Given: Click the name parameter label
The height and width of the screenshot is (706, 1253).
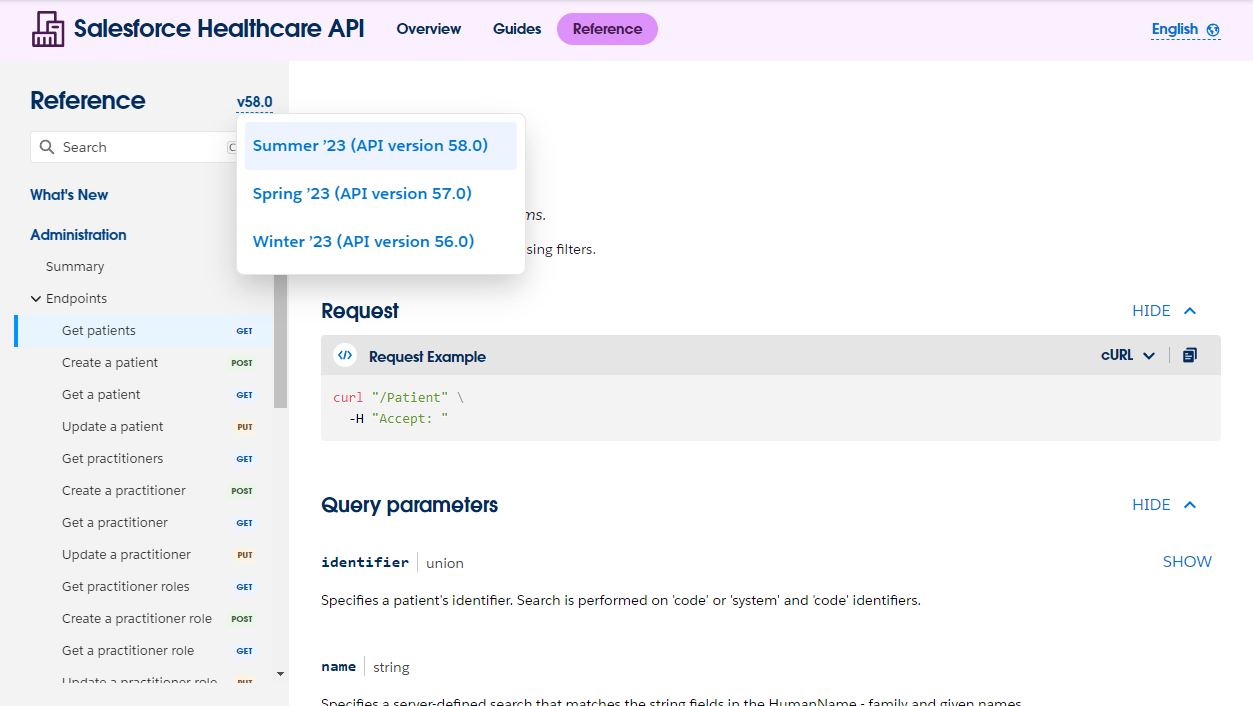Looking at the screenshot, I should [339, 667].
